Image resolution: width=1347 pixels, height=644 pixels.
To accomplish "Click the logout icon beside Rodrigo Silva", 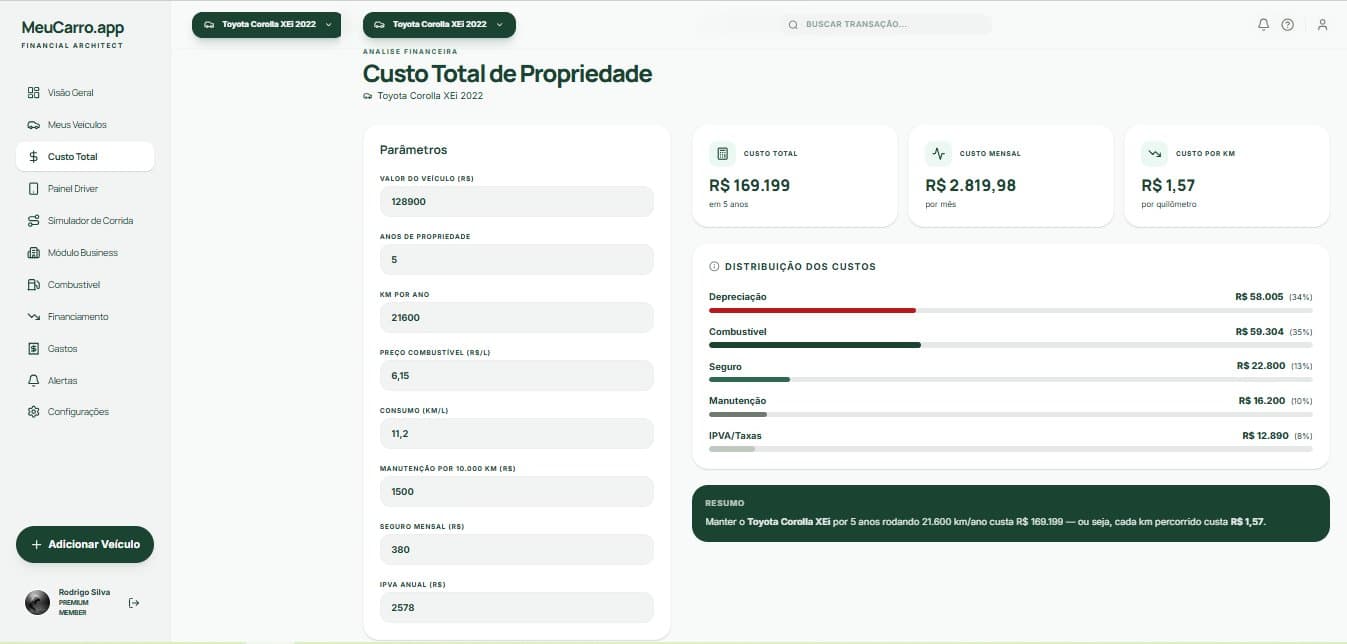I will (x=134, y=602).
